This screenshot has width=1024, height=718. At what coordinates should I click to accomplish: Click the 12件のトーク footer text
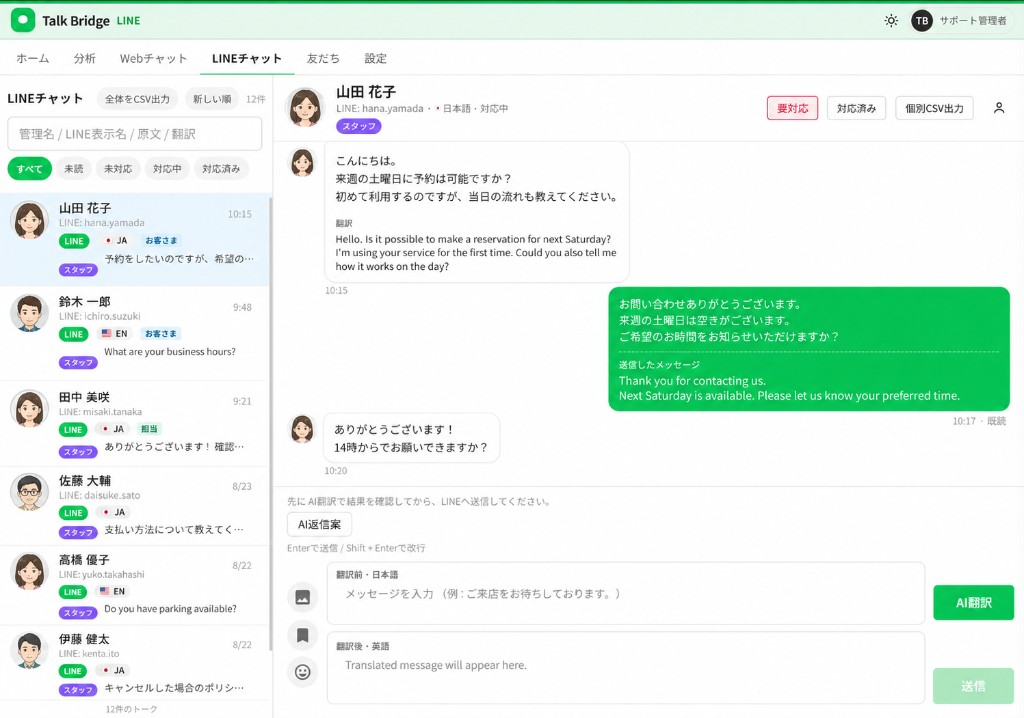pos(131,709)
